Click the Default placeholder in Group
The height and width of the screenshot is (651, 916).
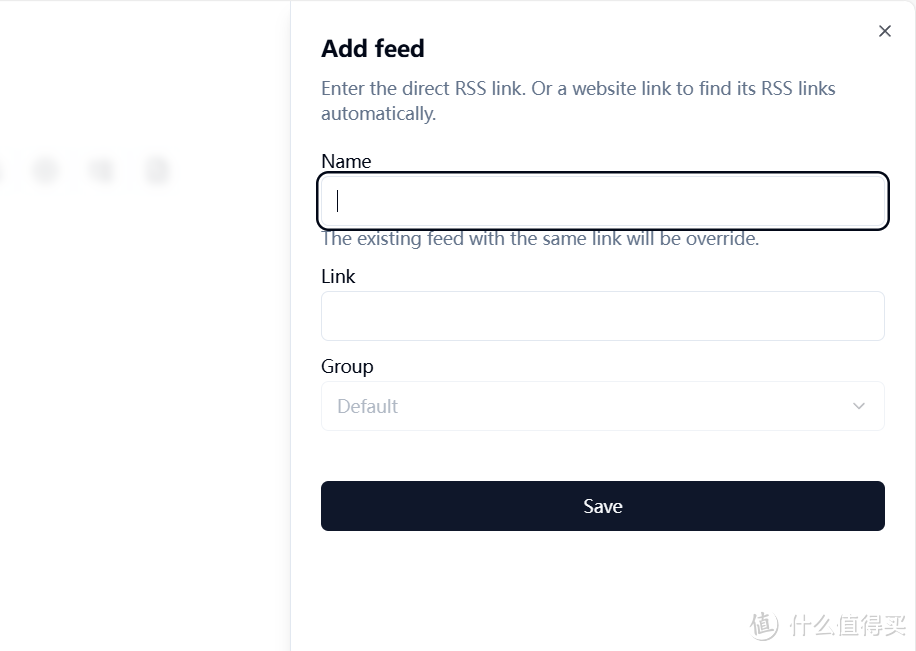pyautogui.click(x=368, y=406)
